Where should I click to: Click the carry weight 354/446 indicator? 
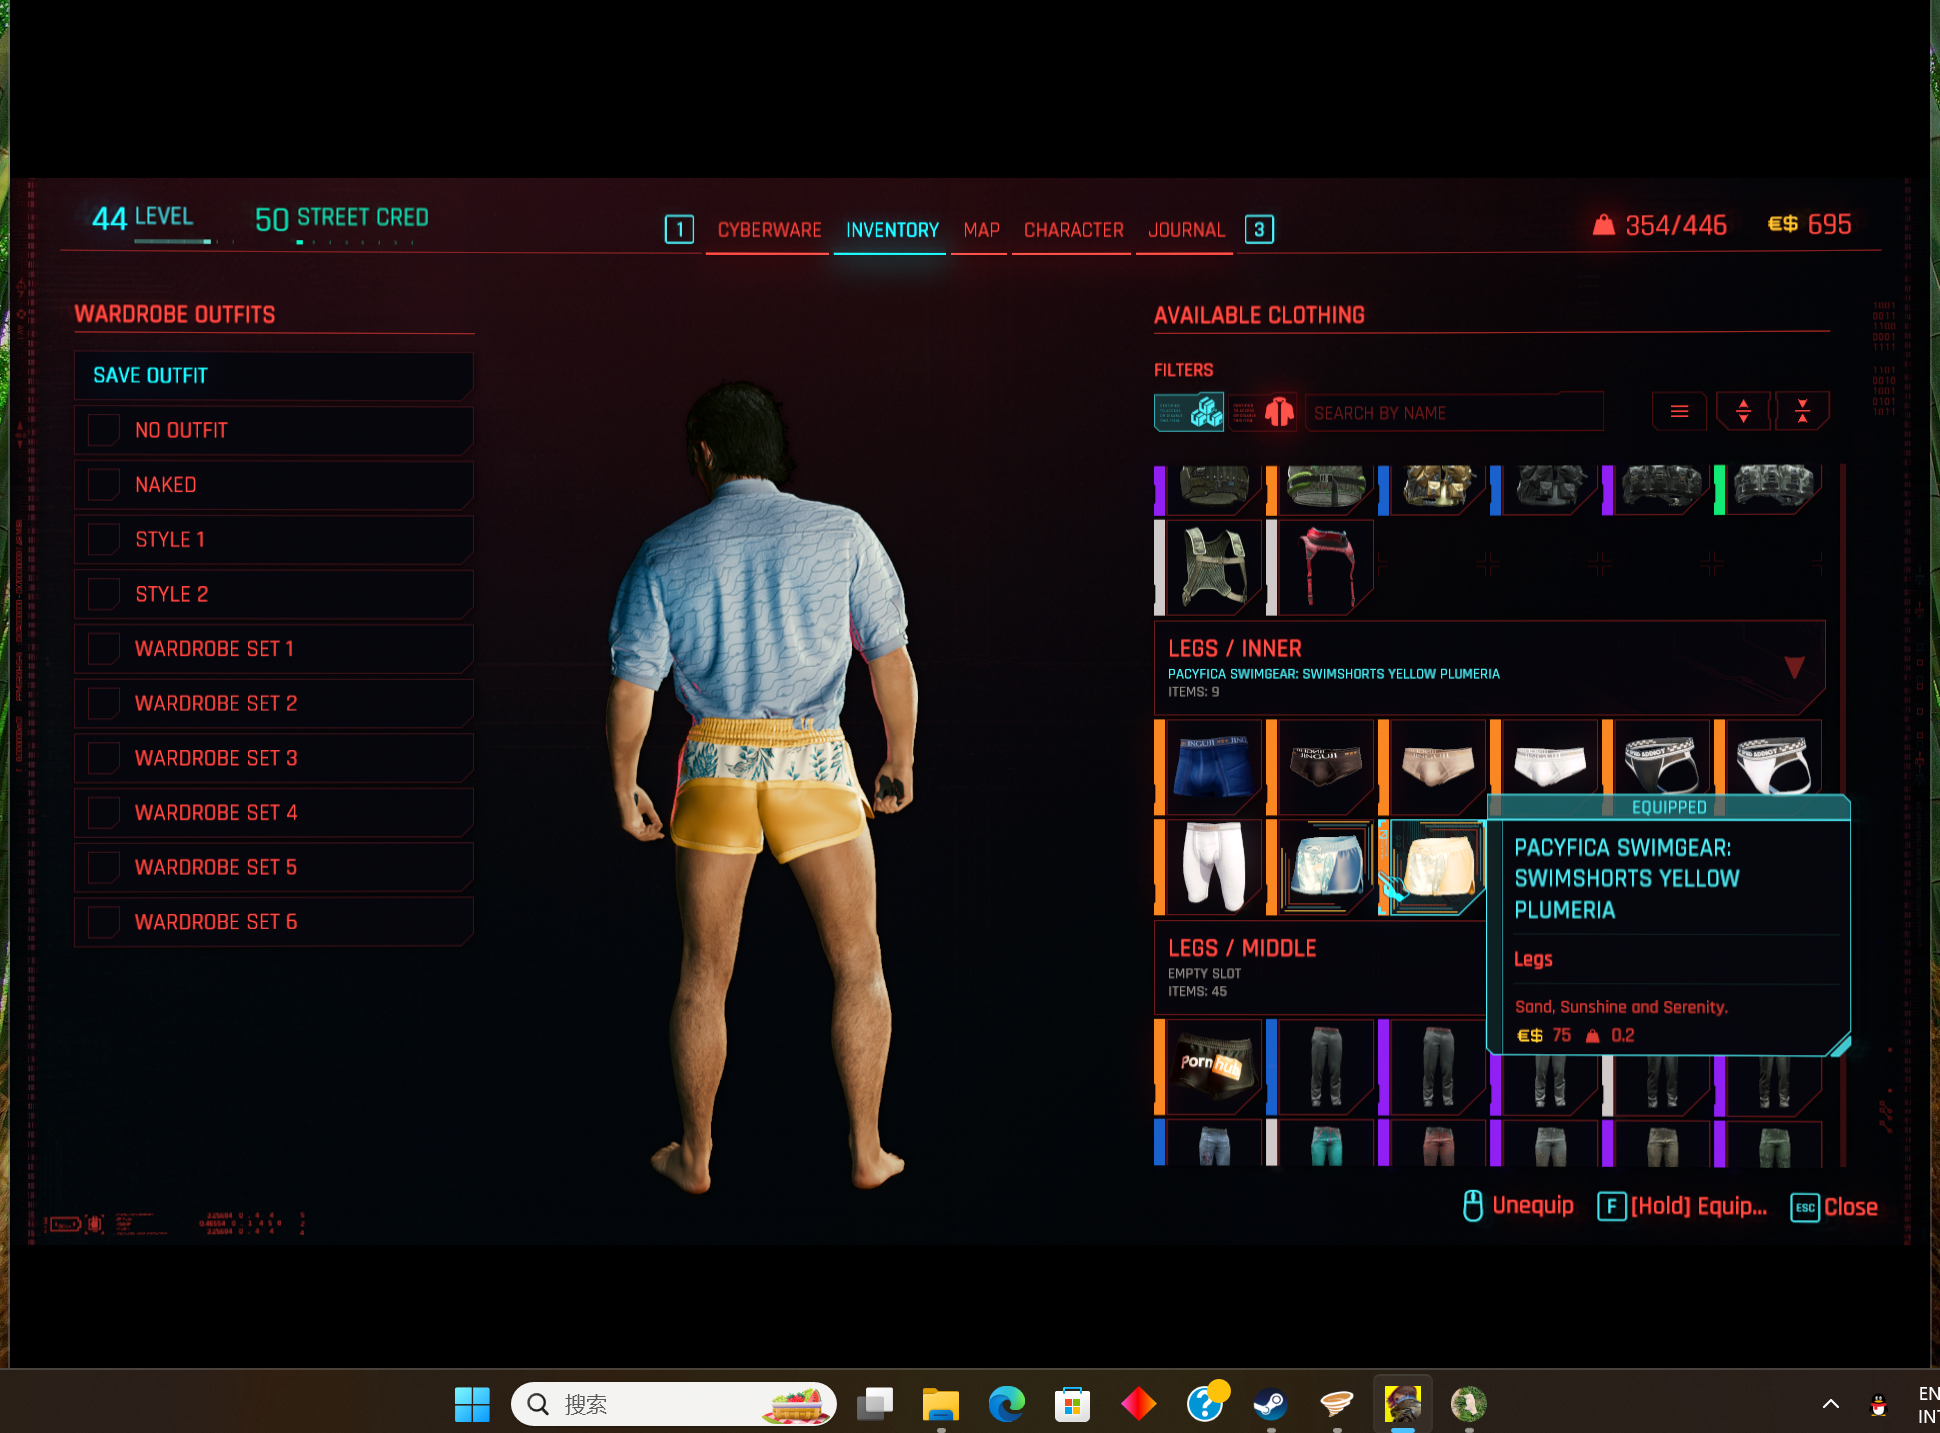1660,225
